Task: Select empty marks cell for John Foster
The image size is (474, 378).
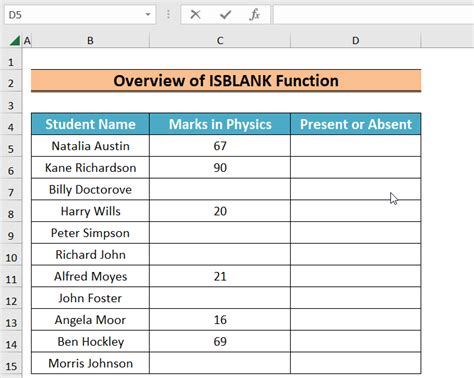Action: point(220,298)
